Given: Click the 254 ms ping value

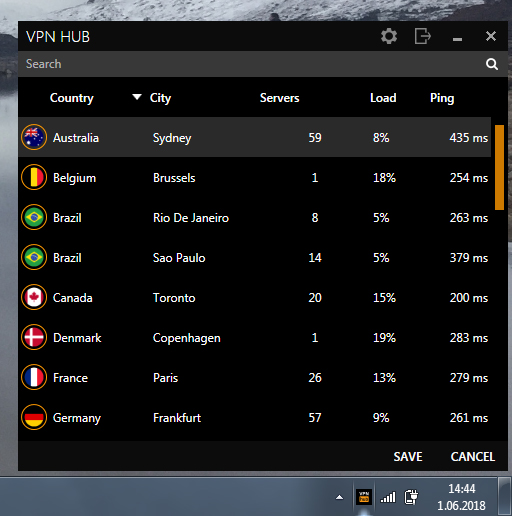Looking at the screenshot, I should pyautogui.click(x=469, y=178).
